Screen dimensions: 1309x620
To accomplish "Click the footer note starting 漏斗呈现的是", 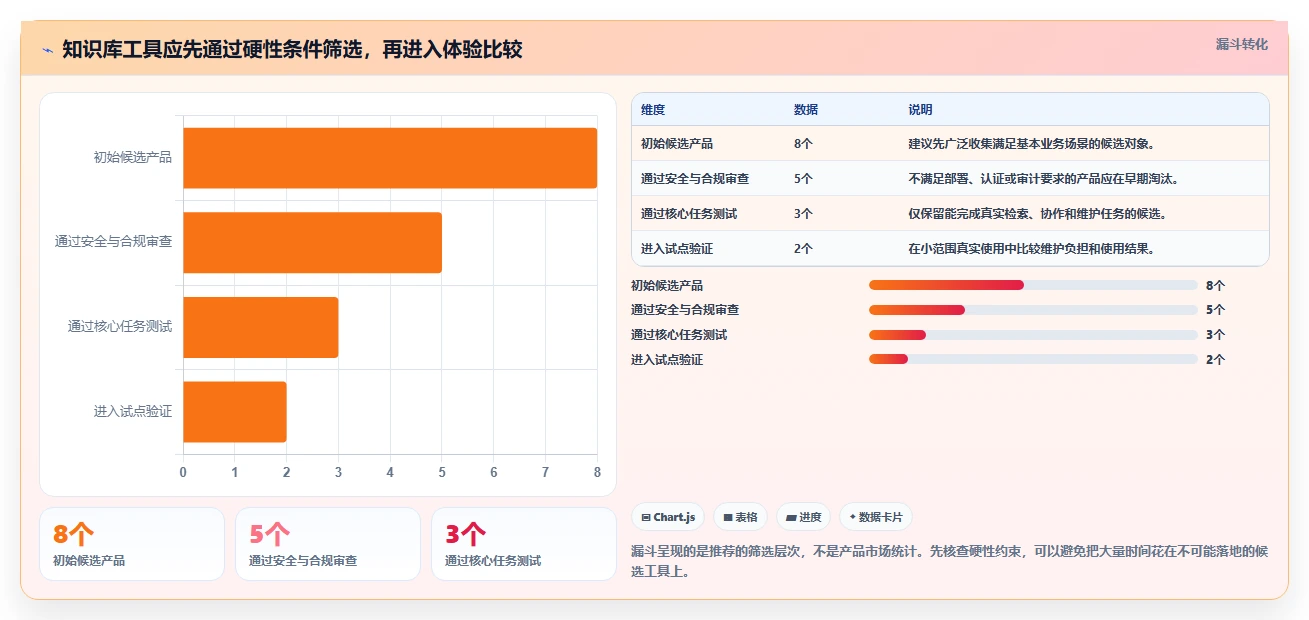I will 949,561.
